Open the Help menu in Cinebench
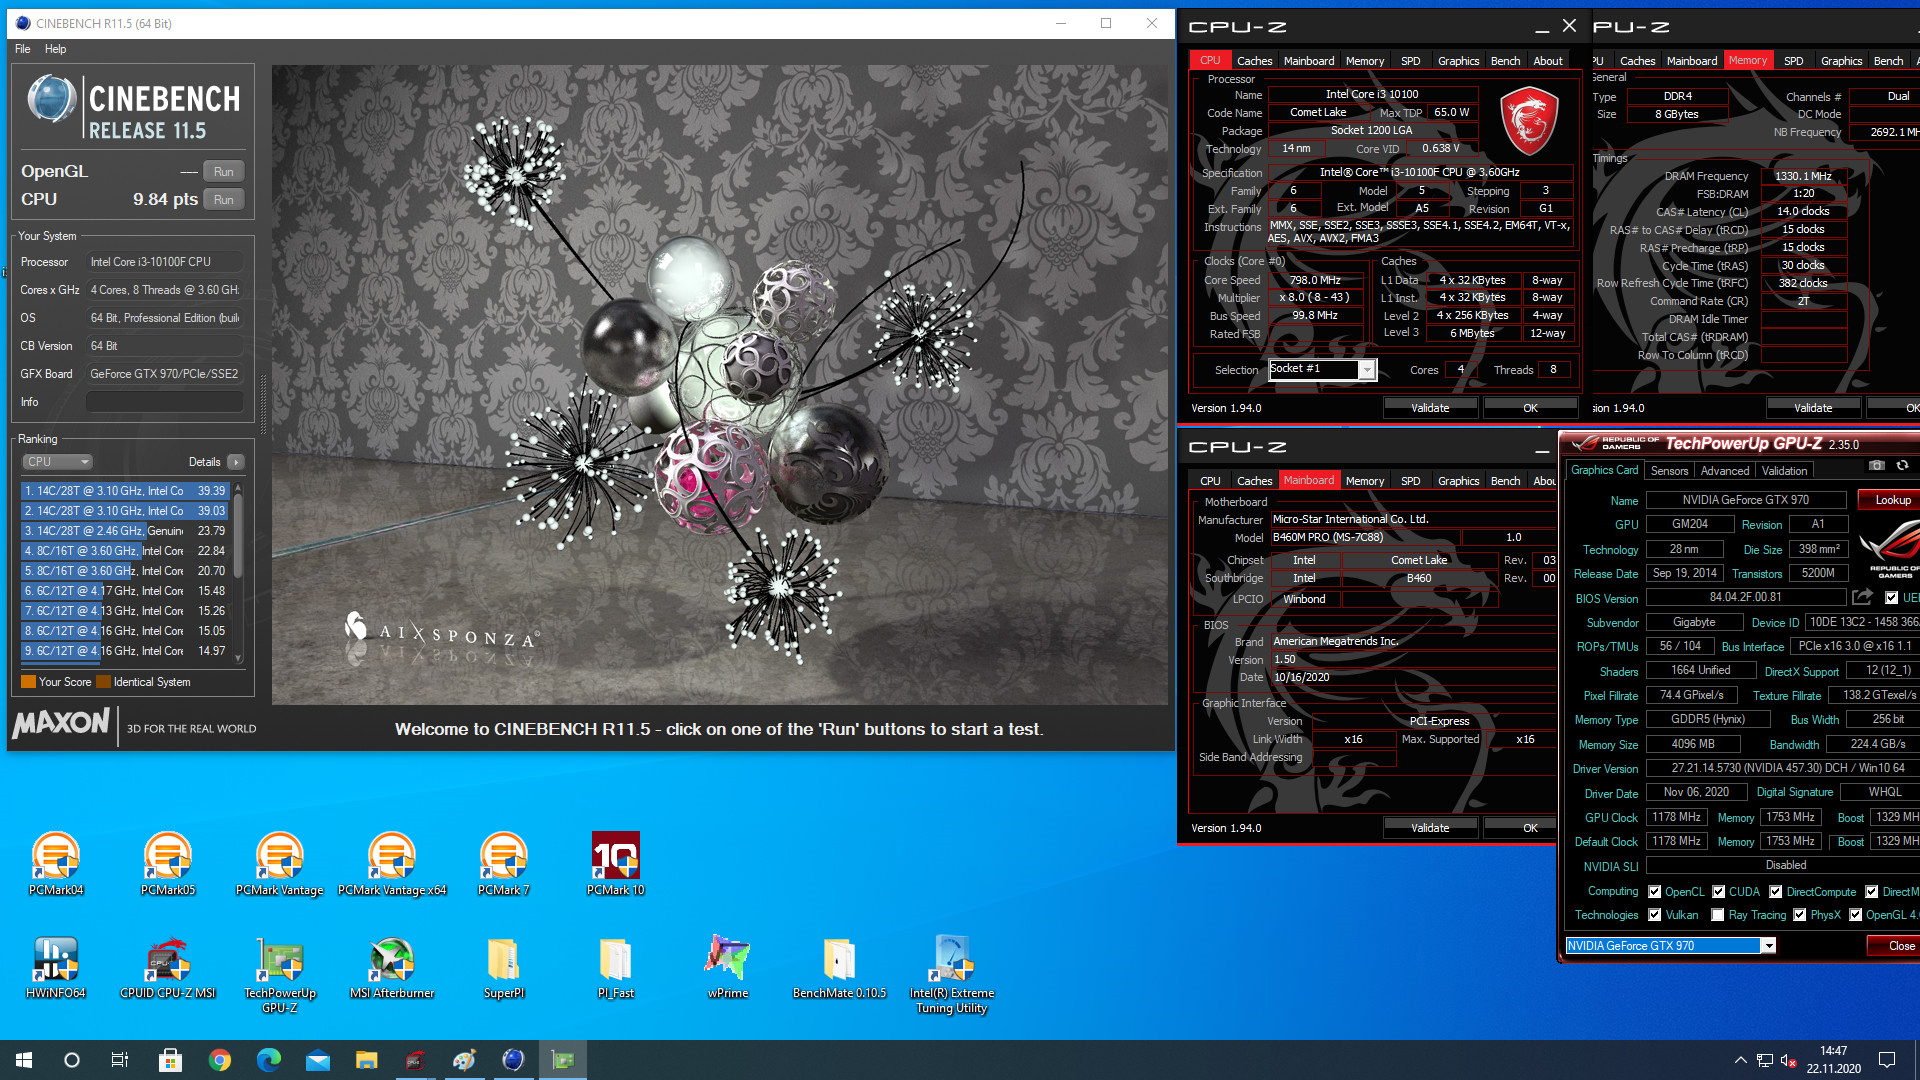Image resolution: width=1920 pixels, height=1080 pixels. tap(56, 49)
